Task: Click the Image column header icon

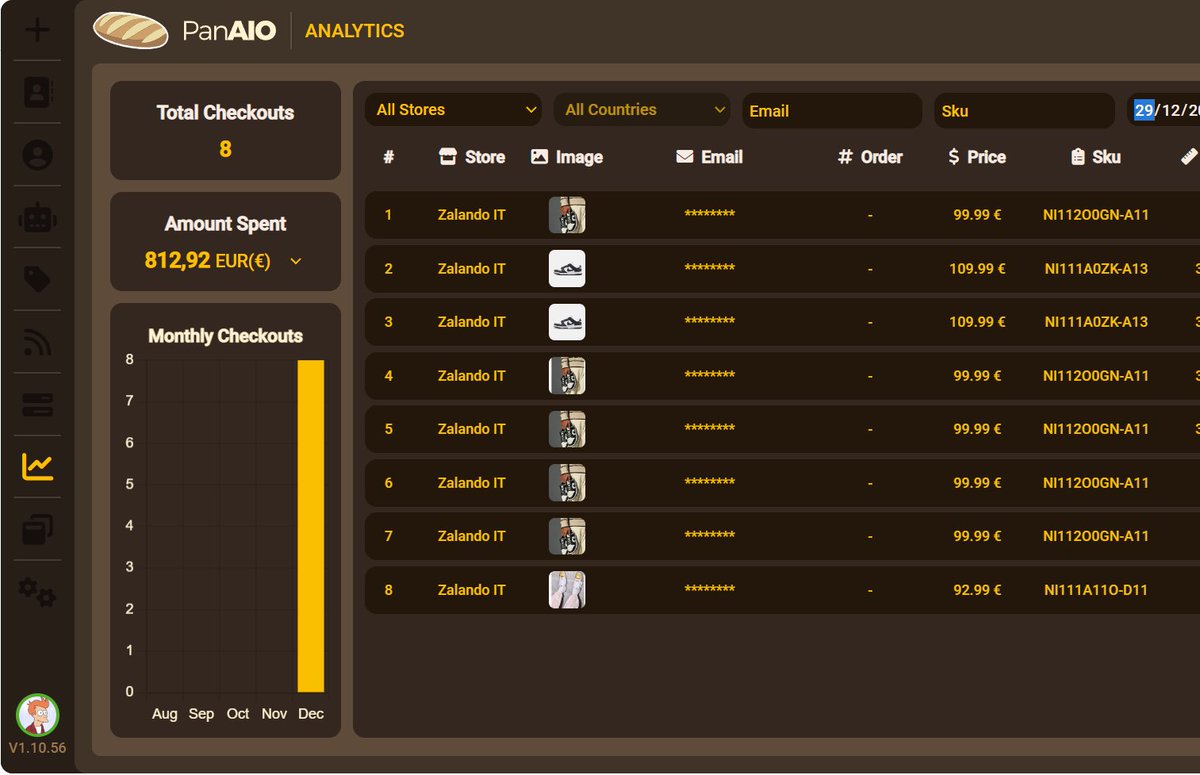Action: (x=539, y=156)
